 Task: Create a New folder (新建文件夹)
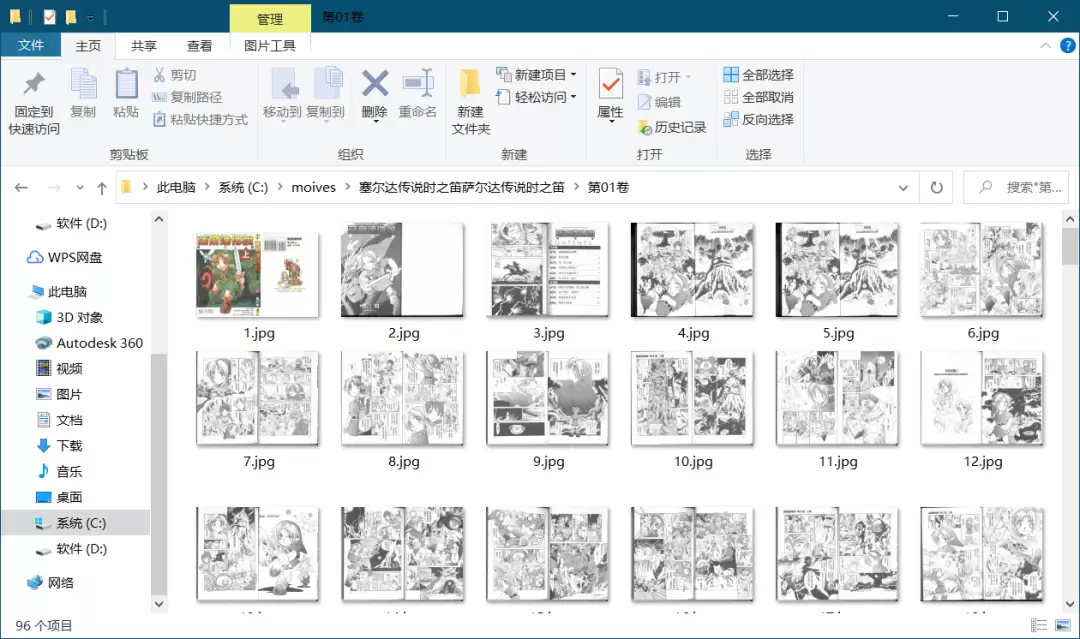click(470, 102)
